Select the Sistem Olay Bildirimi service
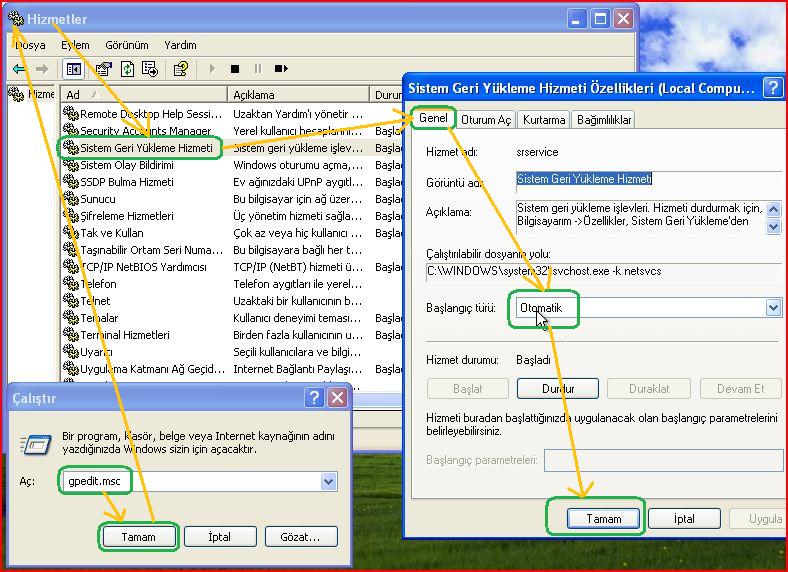Viewport: 788px width, 572px height. 232,165
